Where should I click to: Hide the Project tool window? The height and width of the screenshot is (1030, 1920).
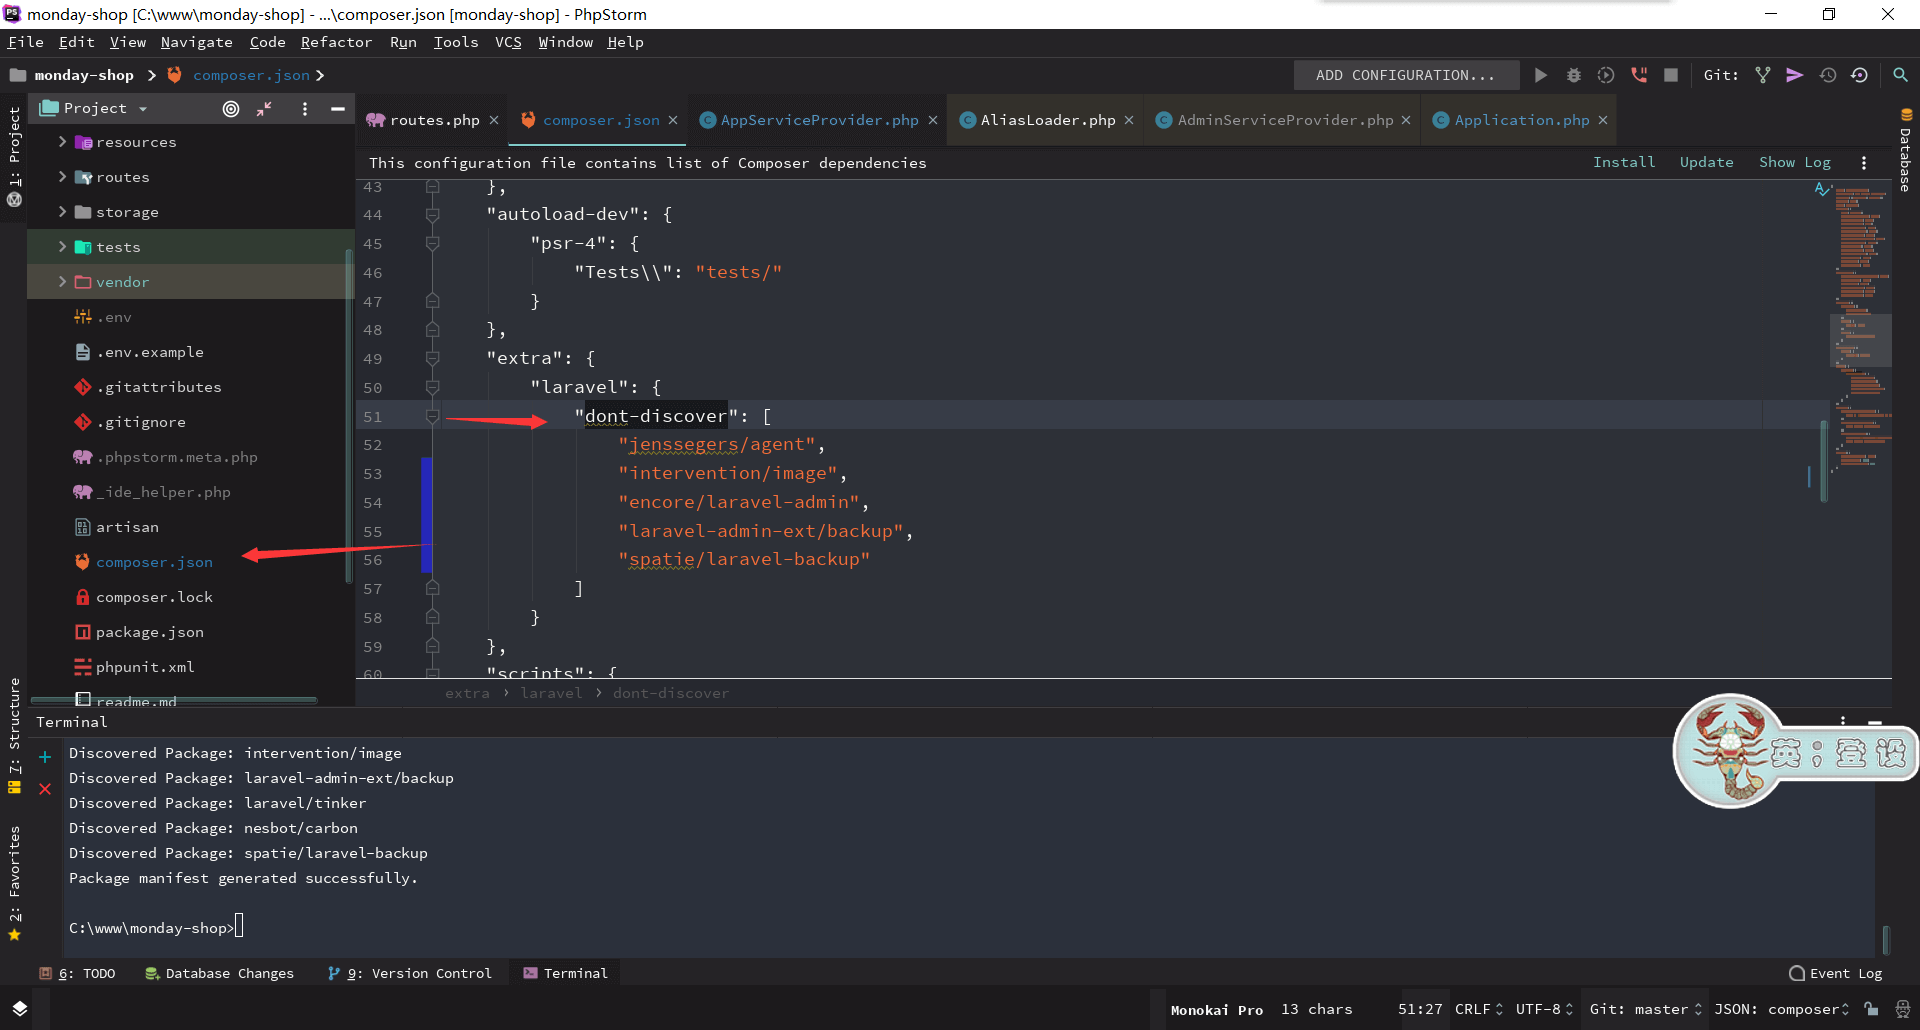pyautogui.click(x=338, y=108)
